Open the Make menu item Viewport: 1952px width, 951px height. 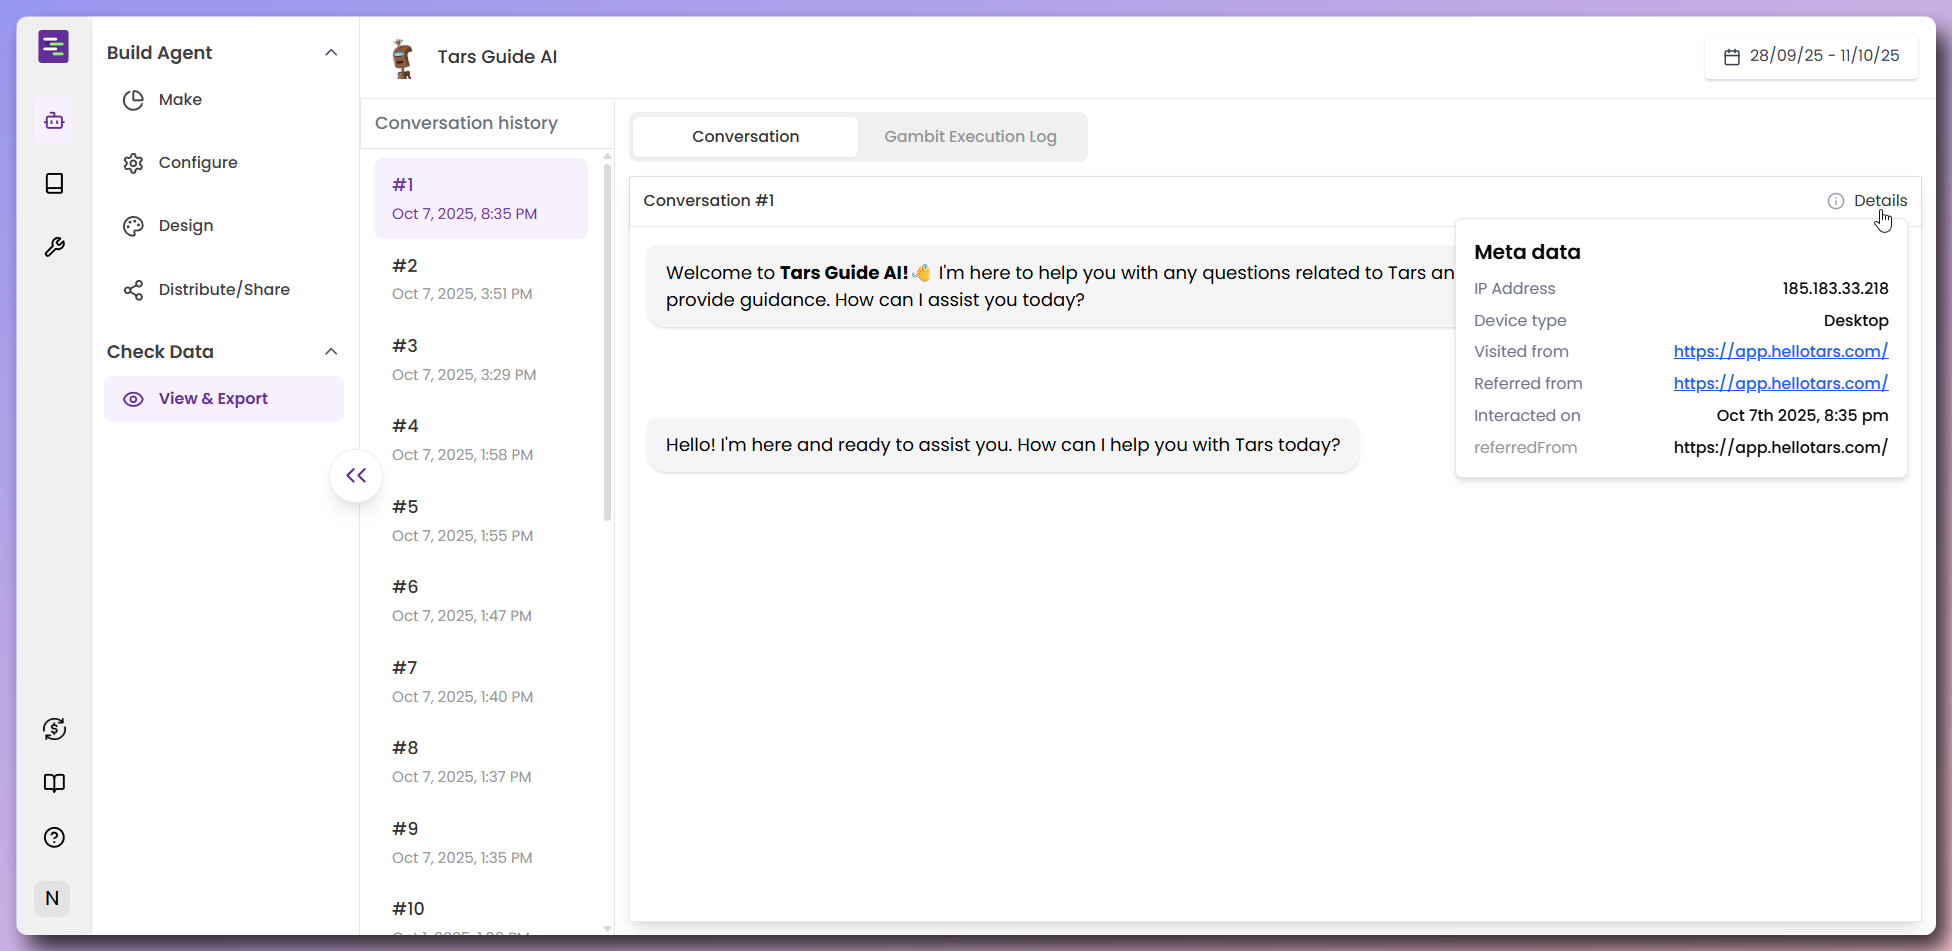224,100
